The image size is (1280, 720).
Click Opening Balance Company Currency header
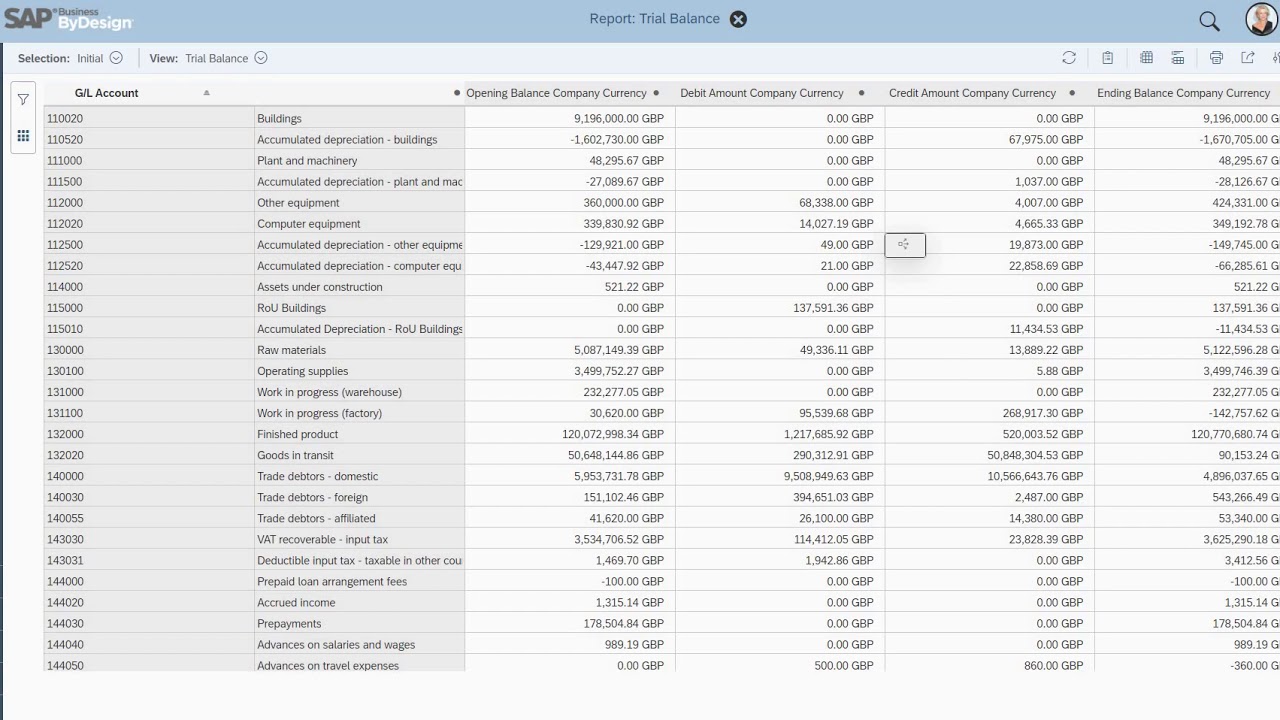point(556,93)
